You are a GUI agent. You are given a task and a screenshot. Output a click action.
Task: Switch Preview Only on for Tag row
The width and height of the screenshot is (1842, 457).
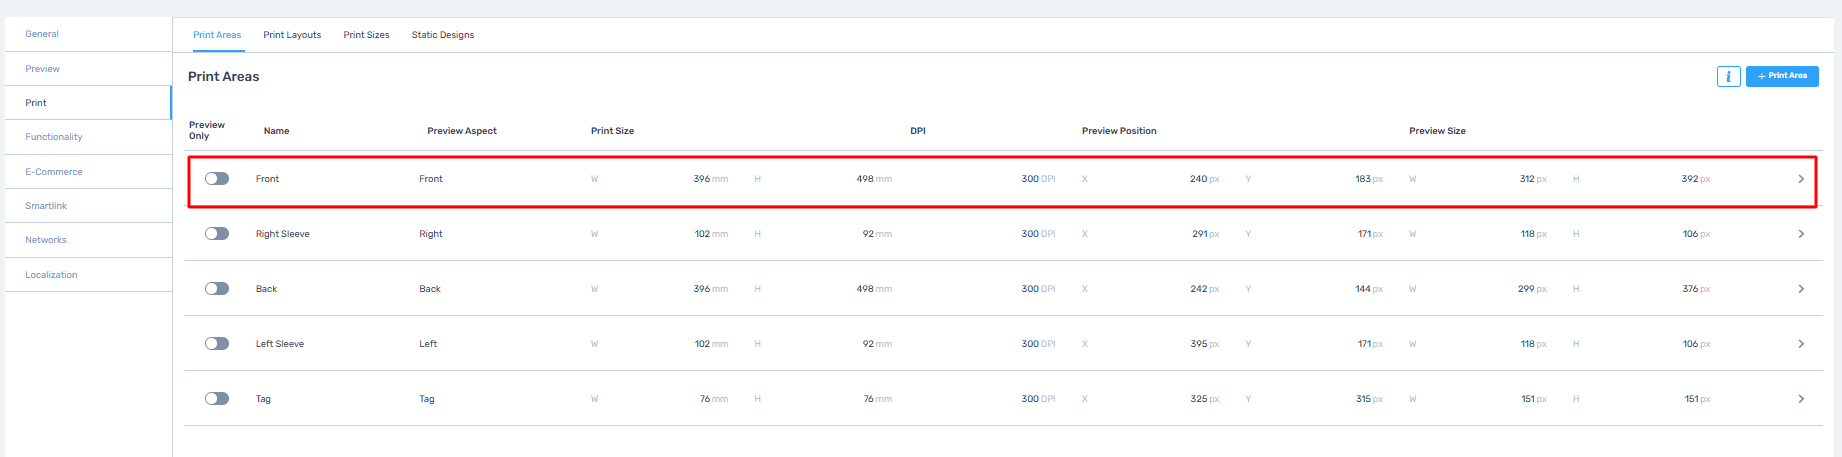pos(217,399)
